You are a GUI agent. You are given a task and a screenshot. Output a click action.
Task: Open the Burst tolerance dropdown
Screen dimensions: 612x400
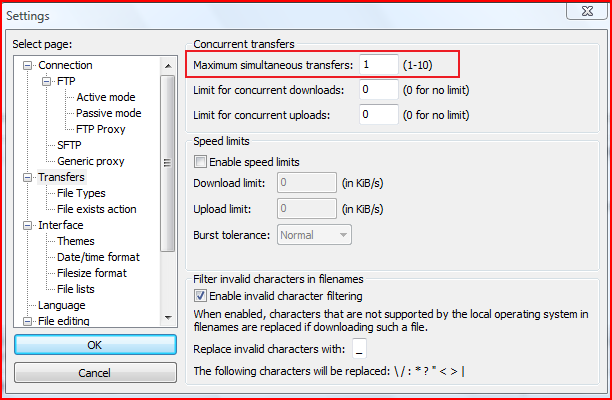pyautogui.click(x=314, y=235)
